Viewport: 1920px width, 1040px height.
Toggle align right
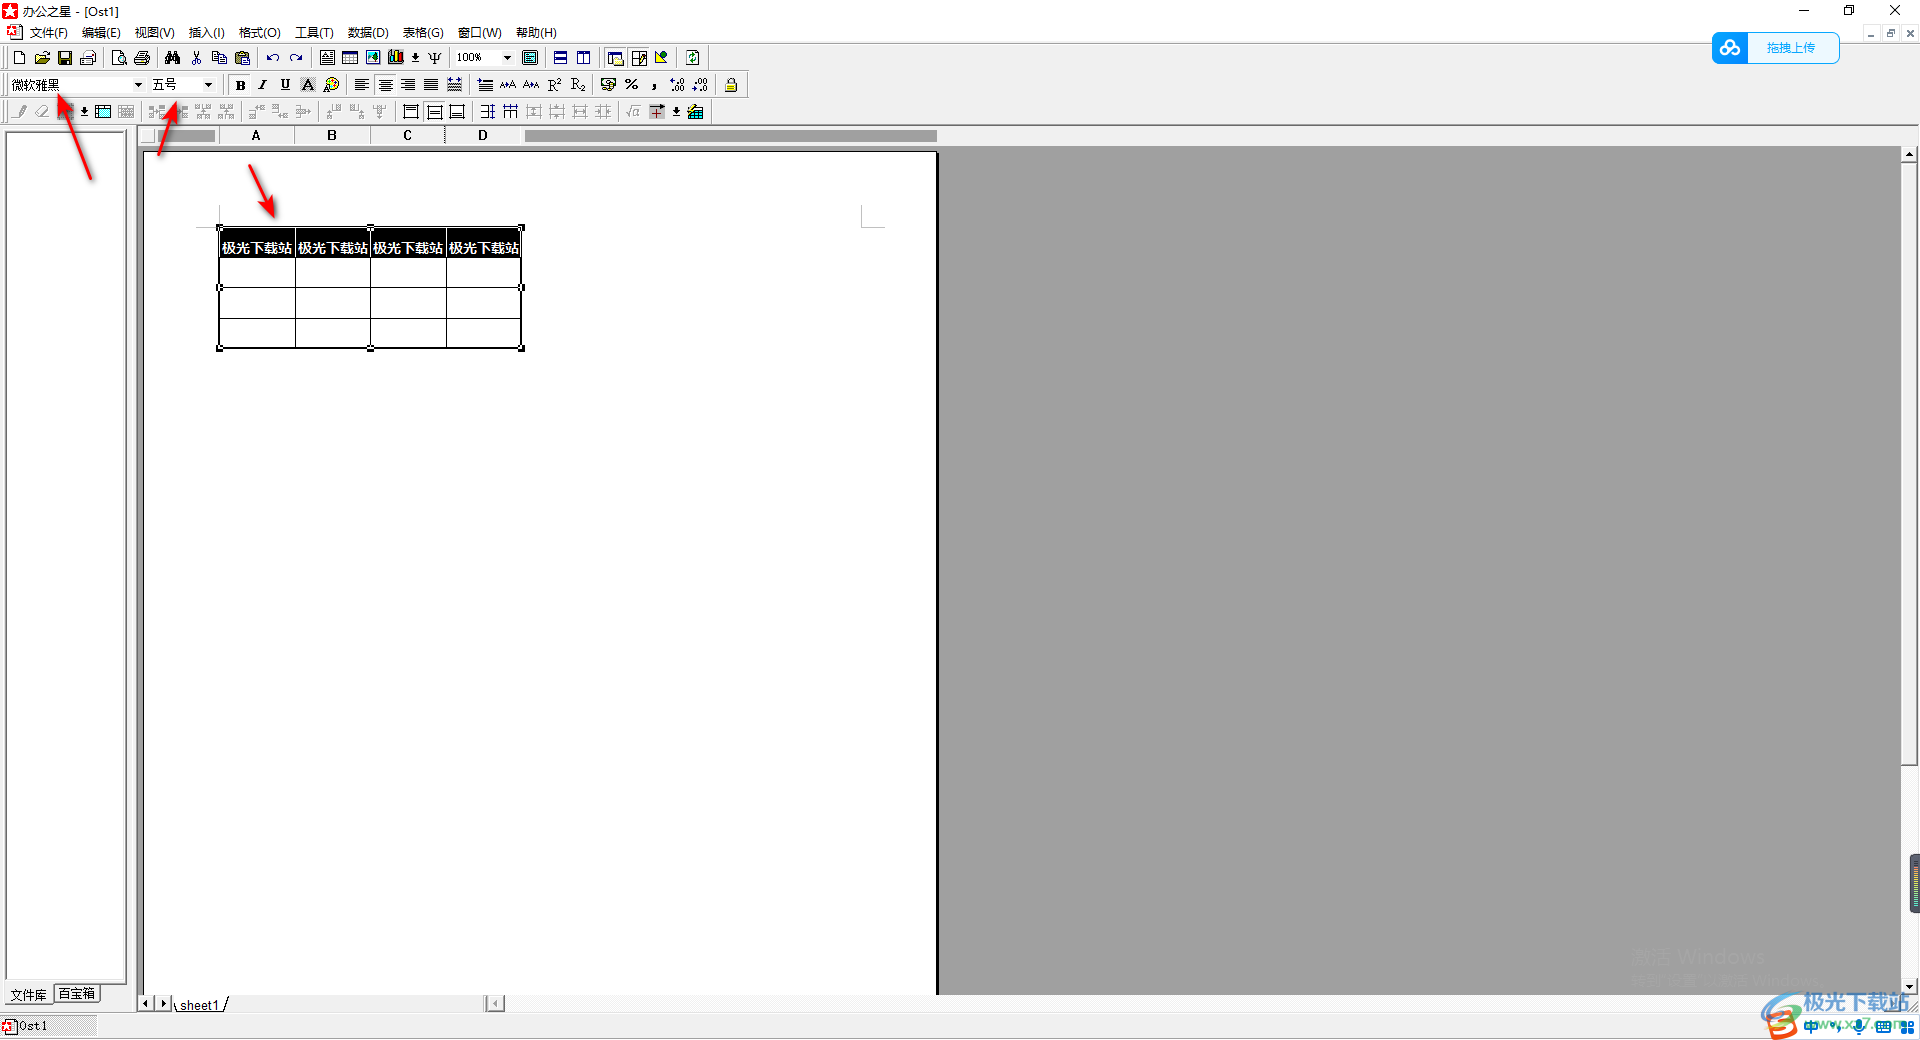408,85
